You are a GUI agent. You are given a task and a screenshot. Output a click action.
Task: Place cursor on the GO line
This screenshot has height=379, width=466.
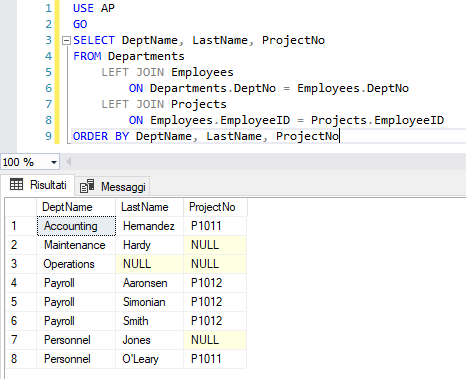(x=80, y=24)
